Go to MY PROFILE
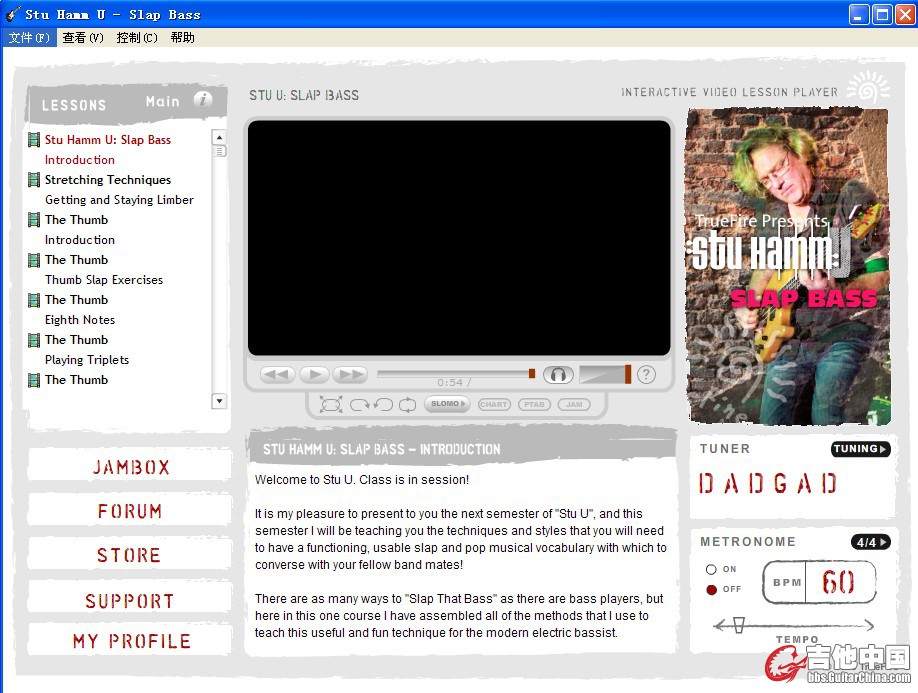This screenshot has width=918, height=693. click(131, 641)
